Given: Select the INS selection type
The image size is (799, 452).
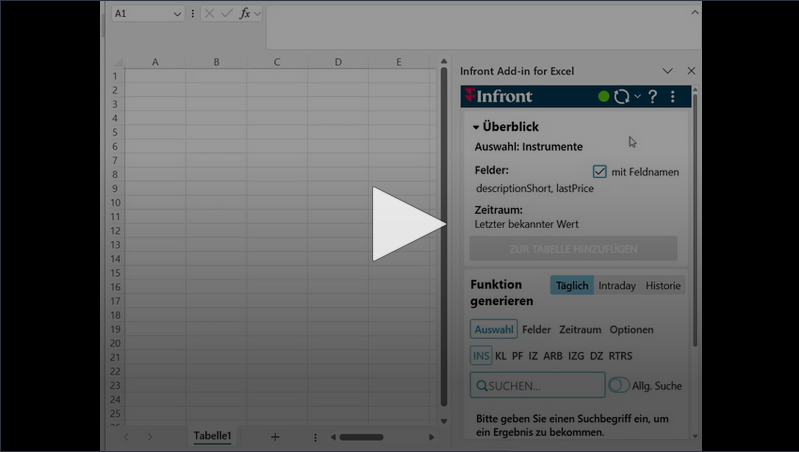Looking at the screenshot, I should [481, 356].
